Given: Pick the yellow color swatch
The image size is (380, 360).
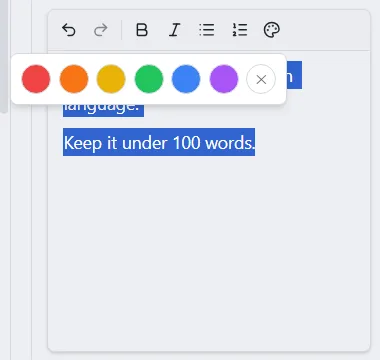Looking at the screenshot, I should [x=111, y=79].
